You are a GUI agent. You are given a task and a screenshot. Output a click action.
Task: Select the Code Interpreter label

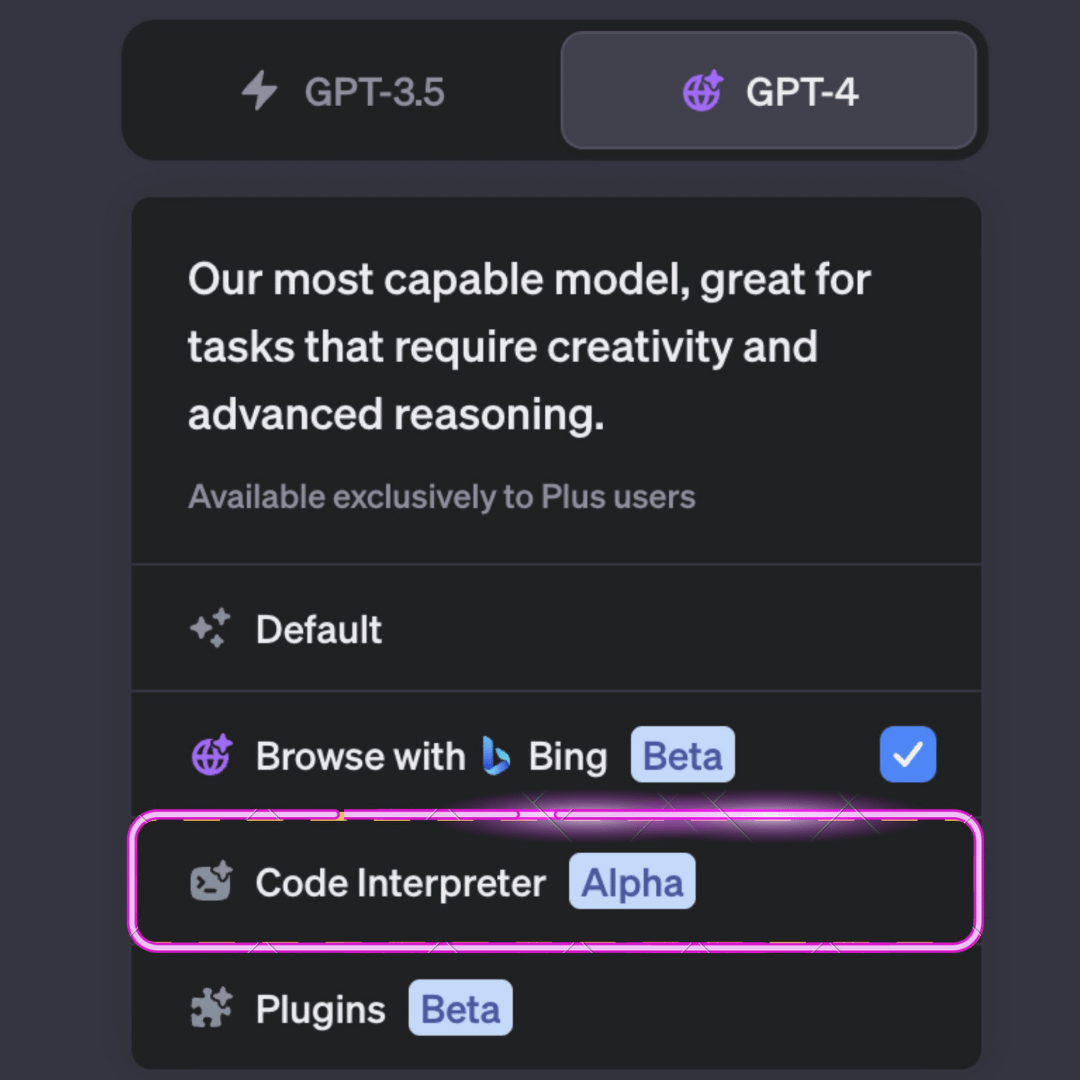pyautogui.click(x=400, y=883)
